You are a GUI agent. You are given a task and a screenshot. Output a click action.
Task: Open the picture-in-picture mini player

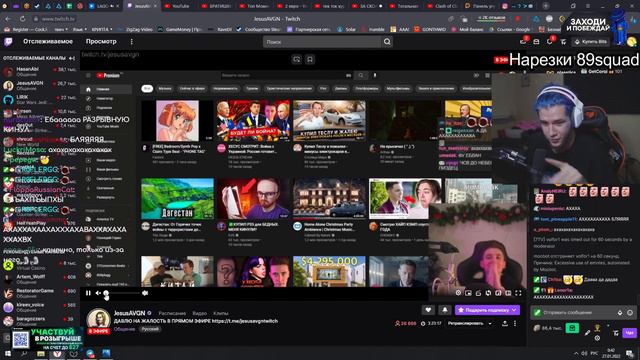click(x=469, y=293)
